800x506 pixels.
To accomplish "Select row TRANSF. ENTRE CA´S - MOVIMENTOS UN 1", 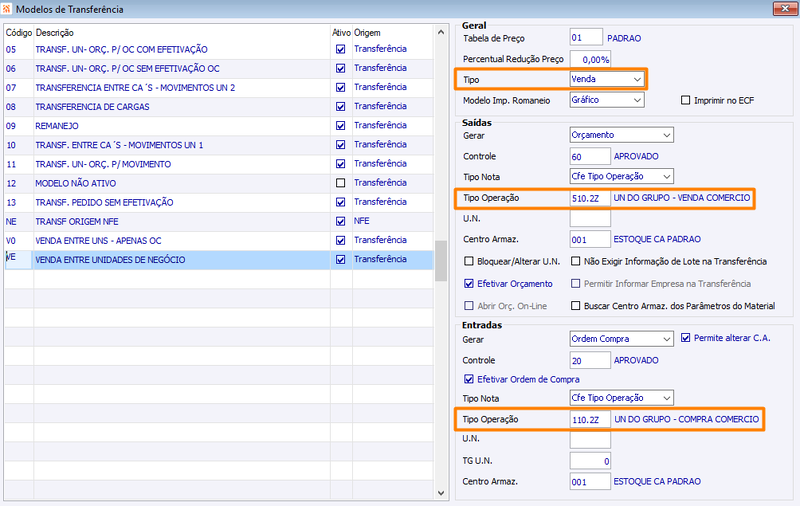I will (x=218, y=145).
